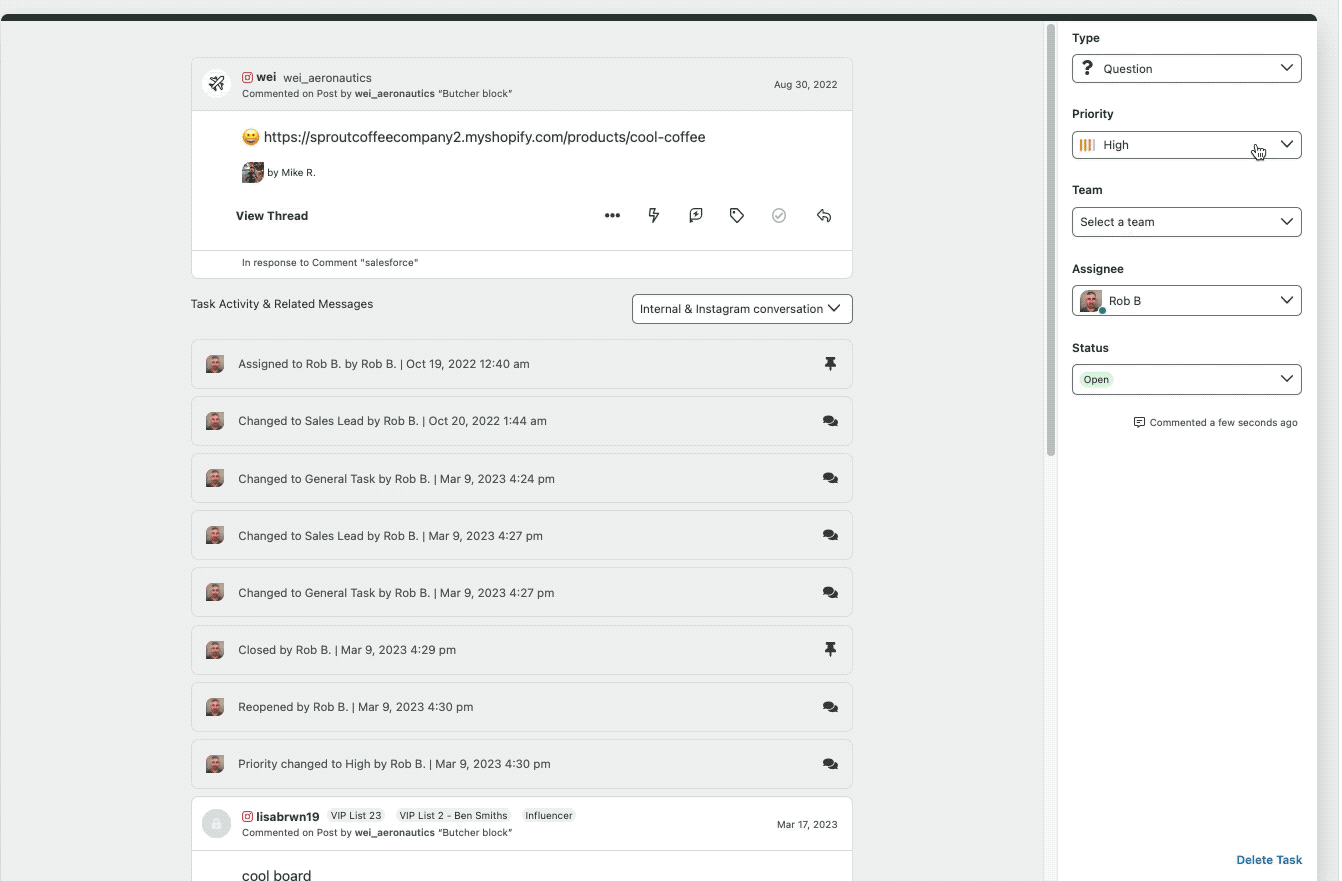Click the Influencer tag
The image size is (1342, 881).
[x=549, y=816]
